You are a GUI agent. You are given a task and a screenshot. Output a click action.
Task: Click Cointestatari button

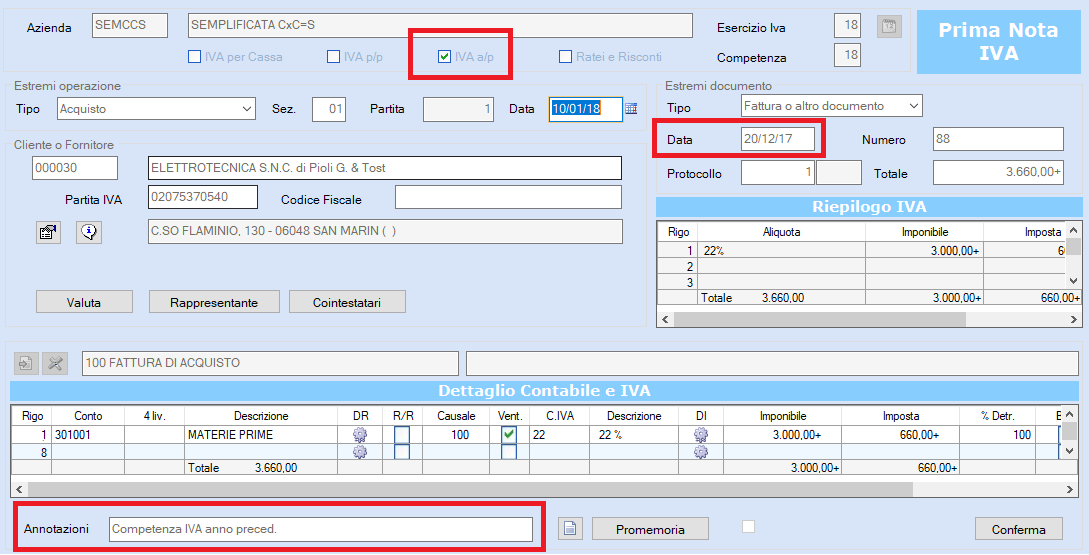tap(347, 302)
